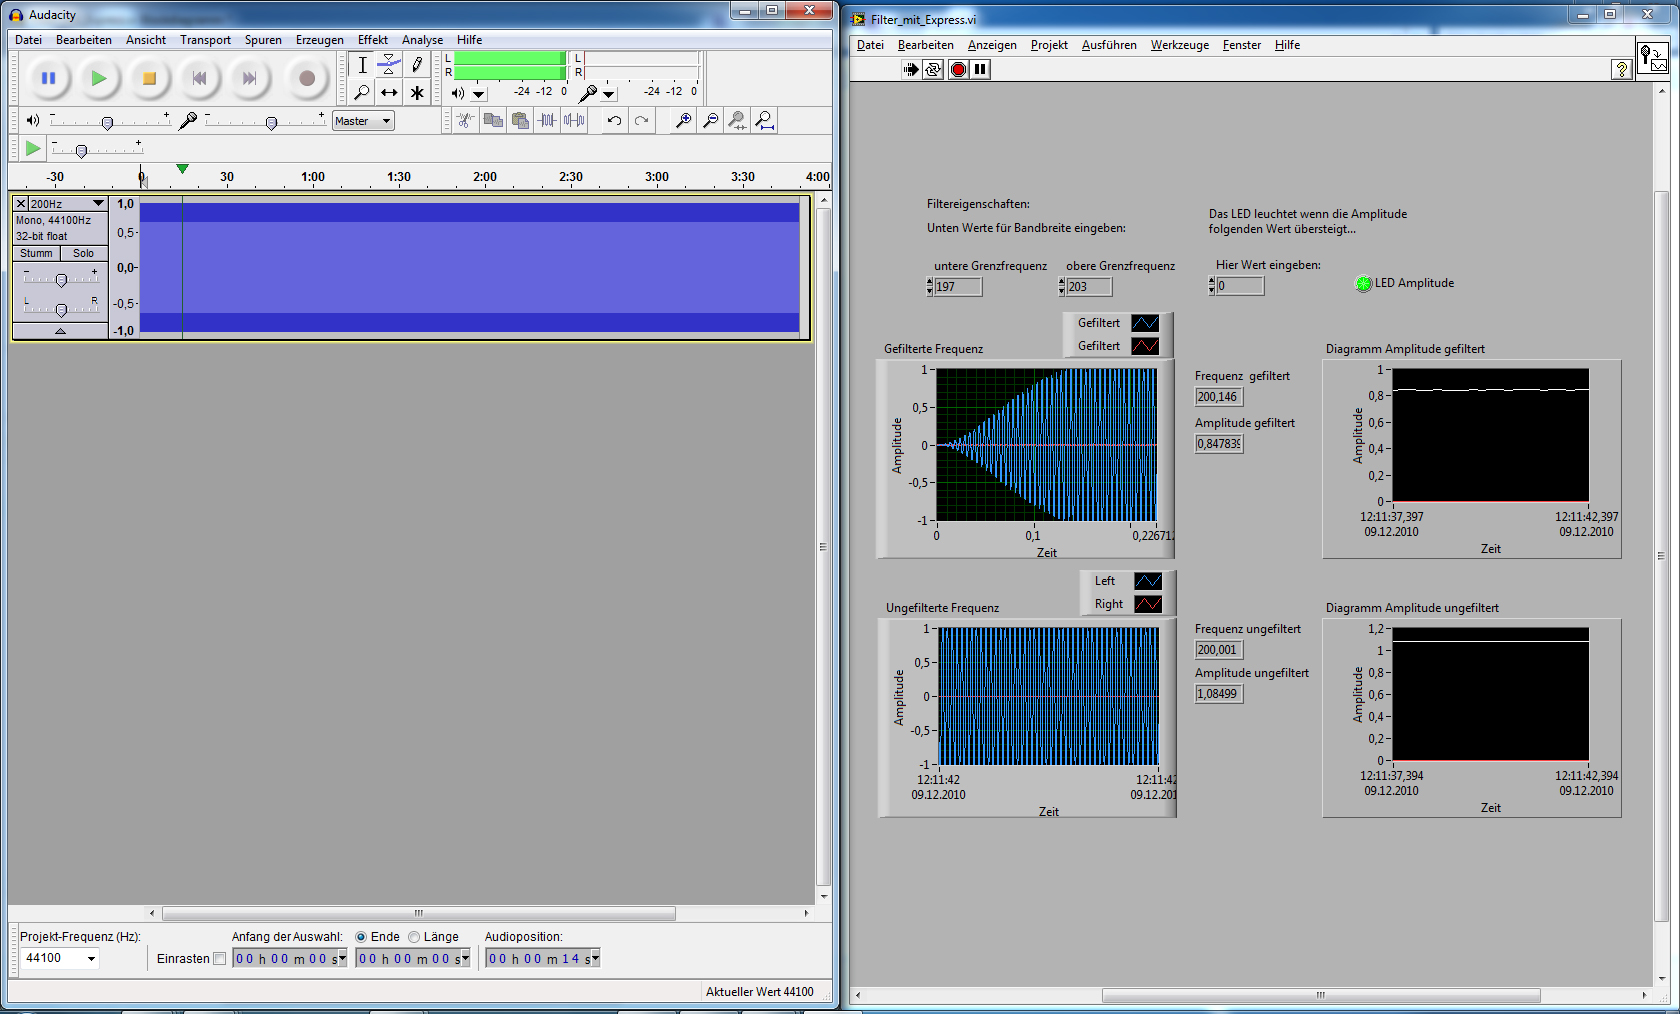Collapse the 200Hz track with triangle button
1680x1014 pixels.
click(x=60, y=330)
